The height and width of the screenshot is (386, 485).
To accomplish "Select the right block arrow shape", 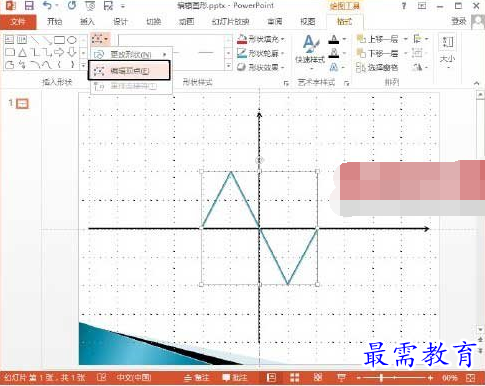I will 59,52.
